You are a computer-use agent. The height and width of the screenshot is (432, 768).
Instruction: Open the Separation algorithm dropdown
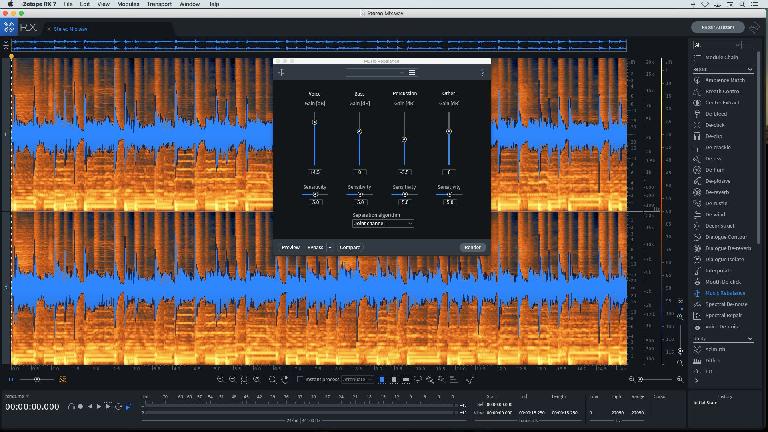click(383, 223)
